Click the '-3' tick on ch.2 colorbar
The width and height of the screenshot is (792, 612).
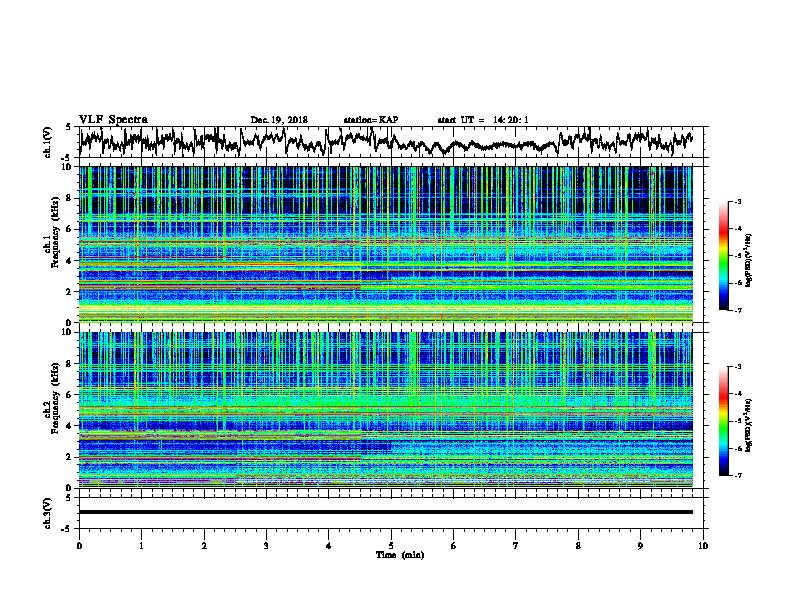[x=737, y=367]
